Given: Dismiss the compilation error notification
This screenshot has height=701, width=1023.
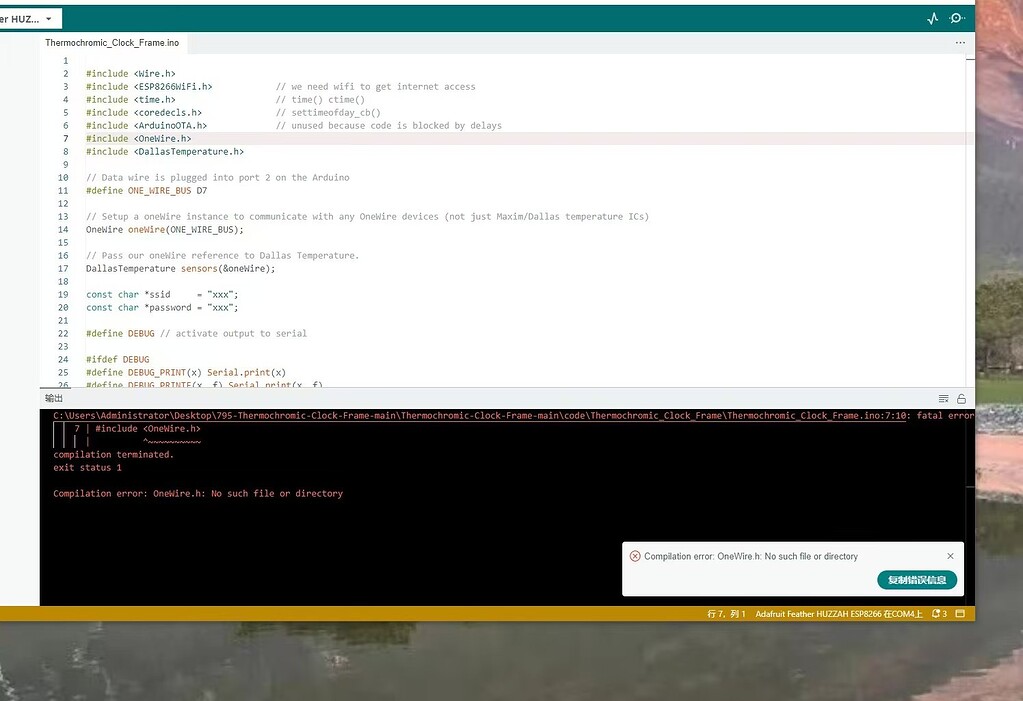Looking at the screenshot, I should click(x=950, y=555).
